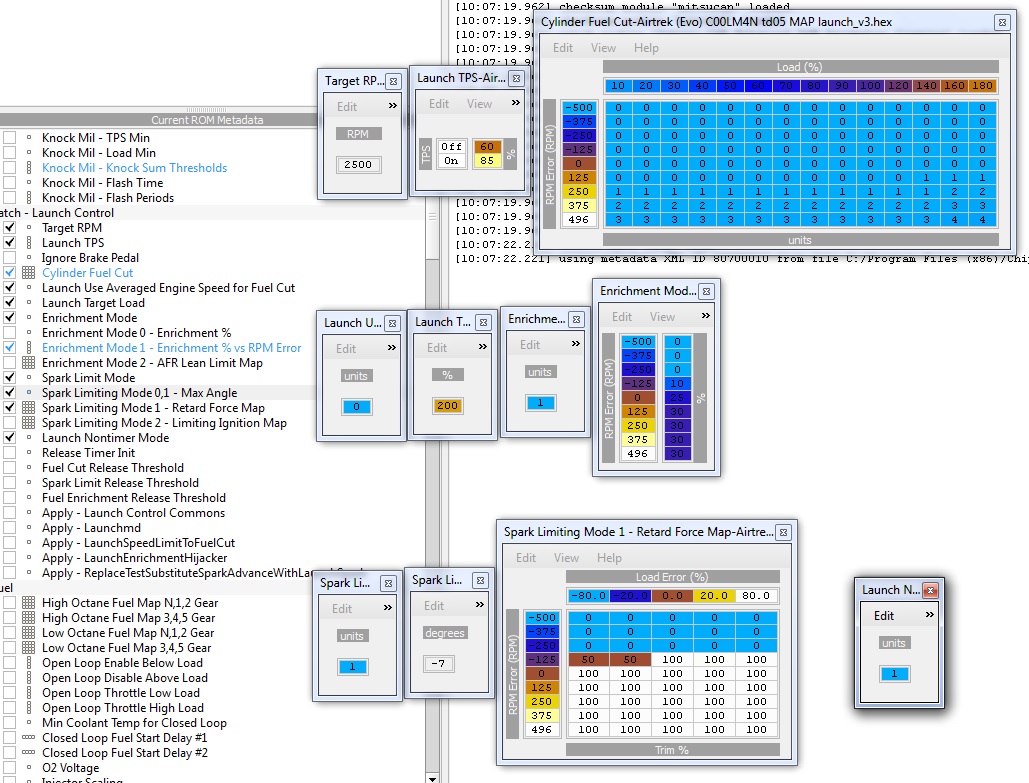This screenshot has width=1029, height=783.
Task: Open the Edit menu in the Cylinder Fuel Cut window
Action: 562,48
